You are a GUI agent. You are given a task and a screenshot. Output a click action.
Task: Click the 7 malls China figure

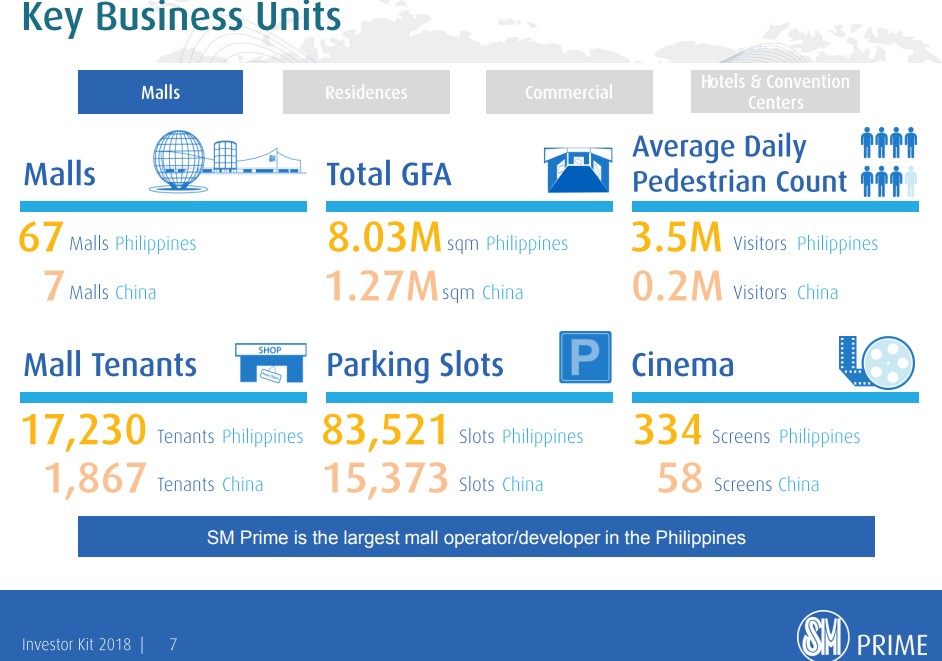pos(53,285)
